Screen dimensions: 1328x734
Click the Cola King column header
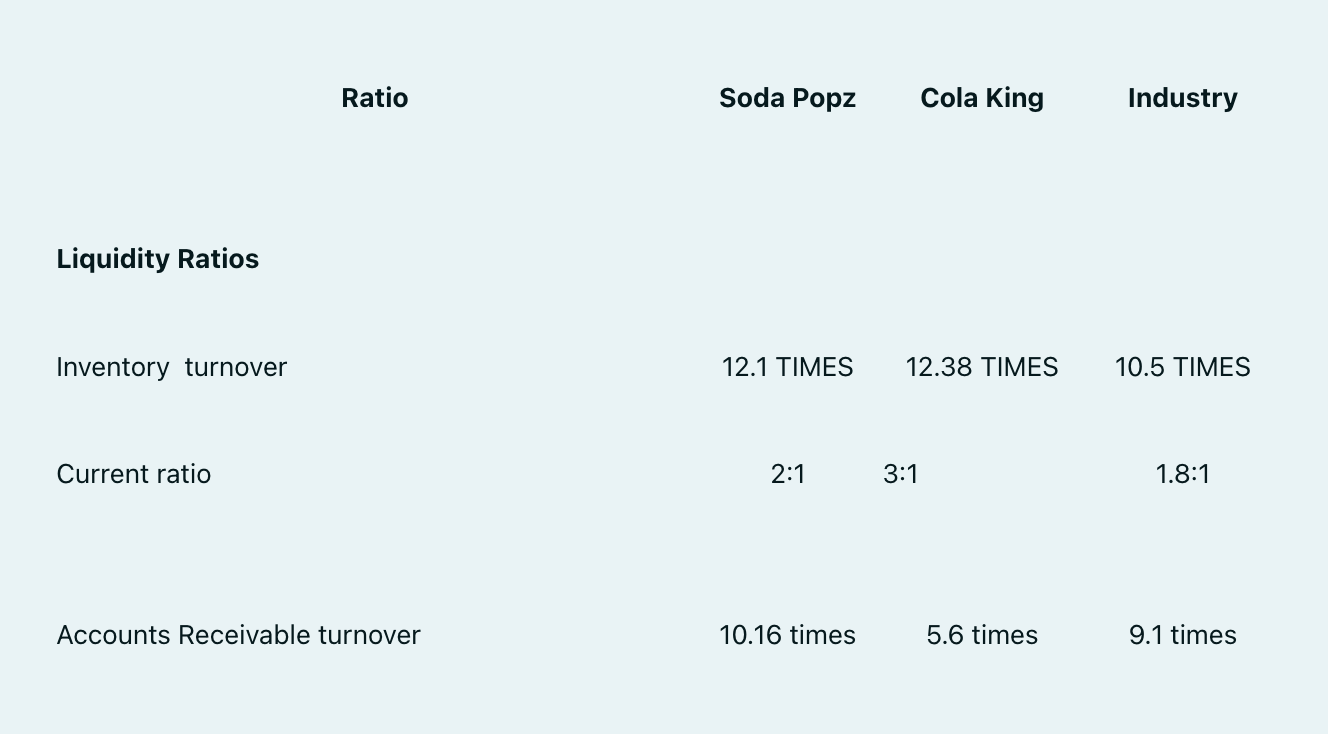tap(982, 98)
